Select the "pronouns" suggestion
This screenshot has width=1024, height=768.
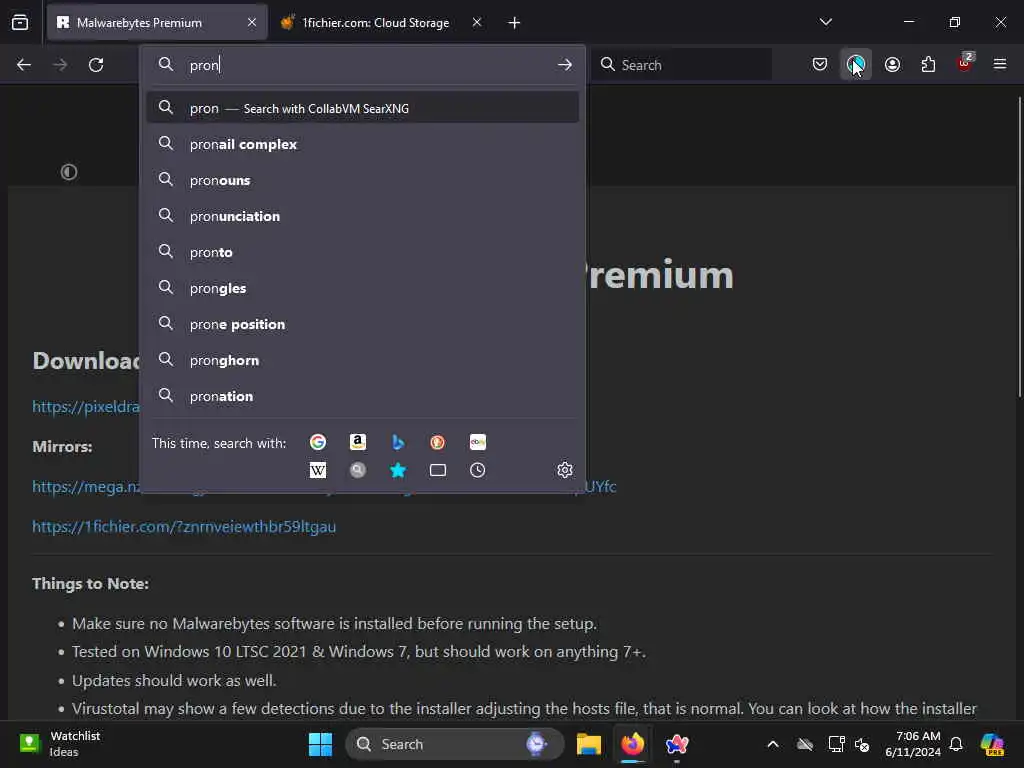(362, 180)
